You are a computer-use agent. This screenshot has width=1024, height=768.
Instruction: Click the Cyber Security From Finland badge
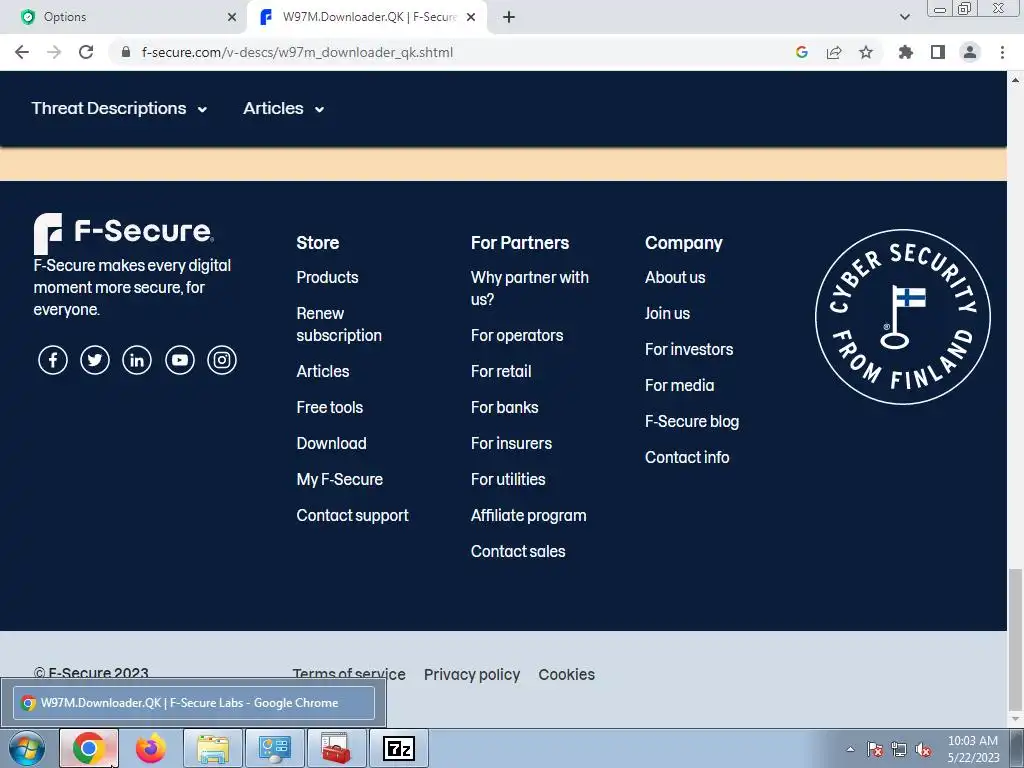(x=903, y=317)
